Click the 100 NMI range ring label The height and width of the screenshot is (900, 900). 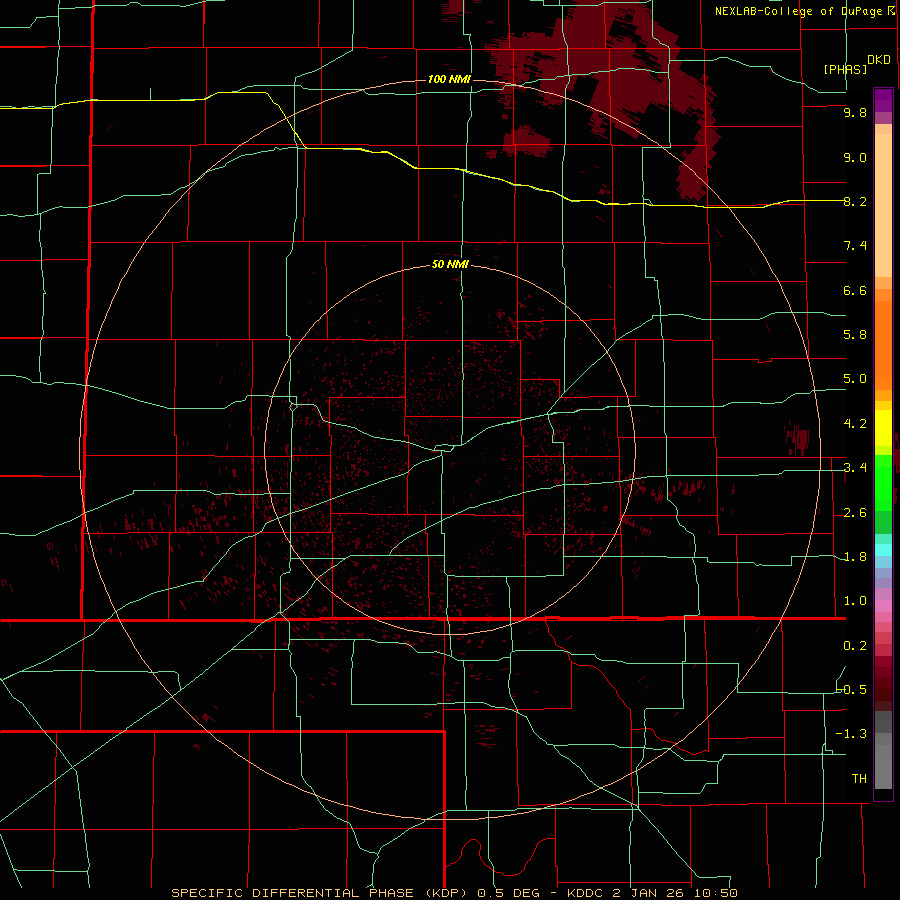pos(449,79)
